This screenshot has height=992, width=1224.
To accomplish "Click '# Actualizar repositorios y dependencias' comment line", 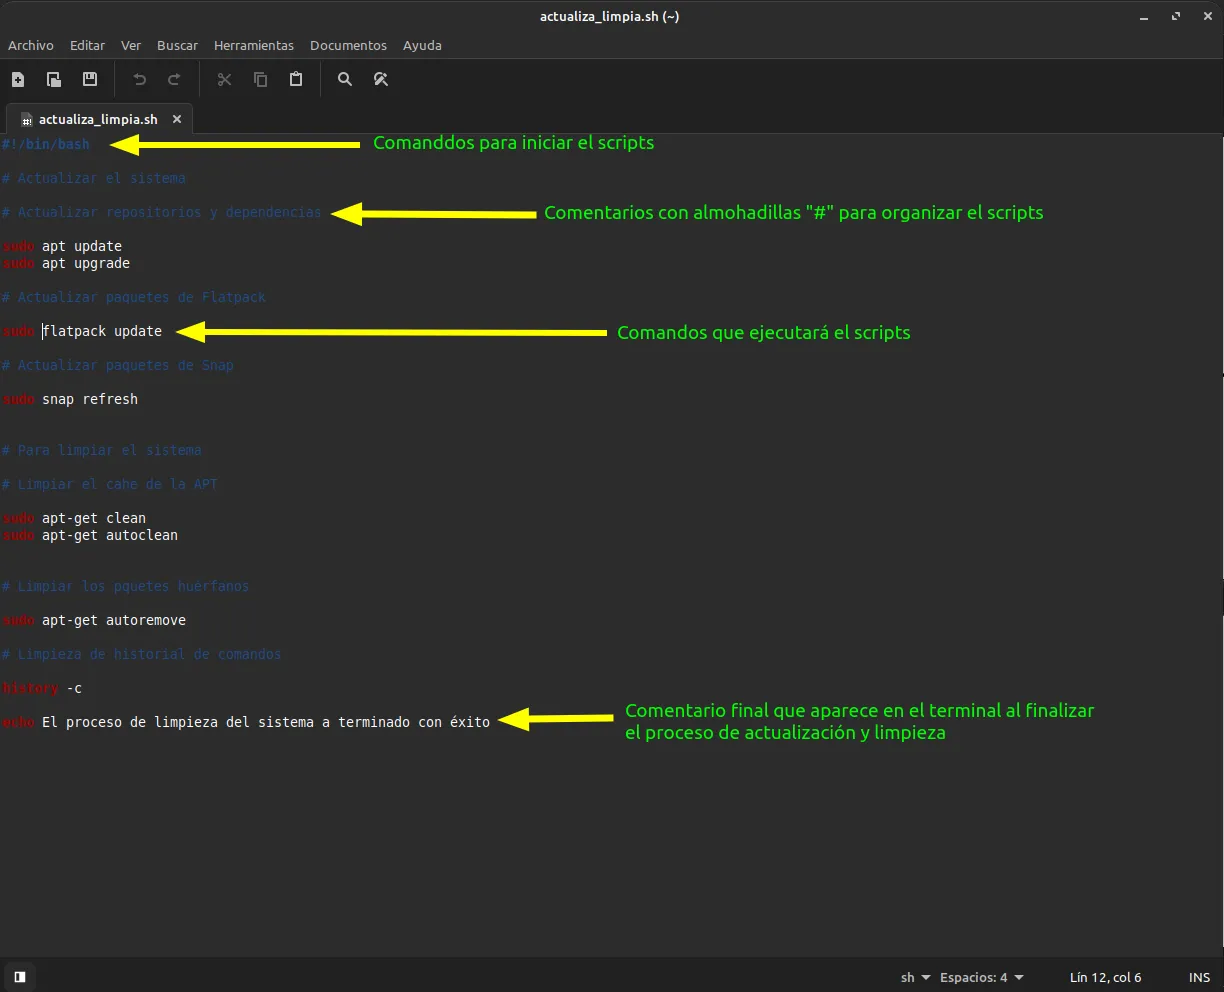I will [162, 212].
